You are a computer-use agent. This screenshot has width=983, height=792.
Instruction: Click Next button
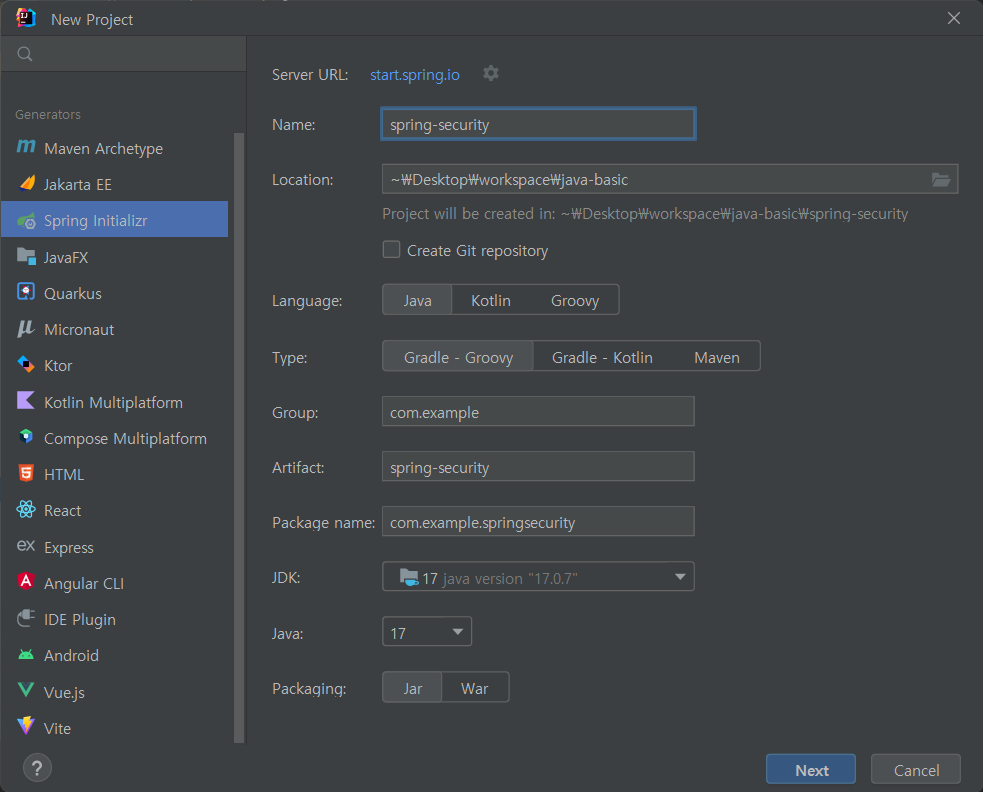point(811,769)
